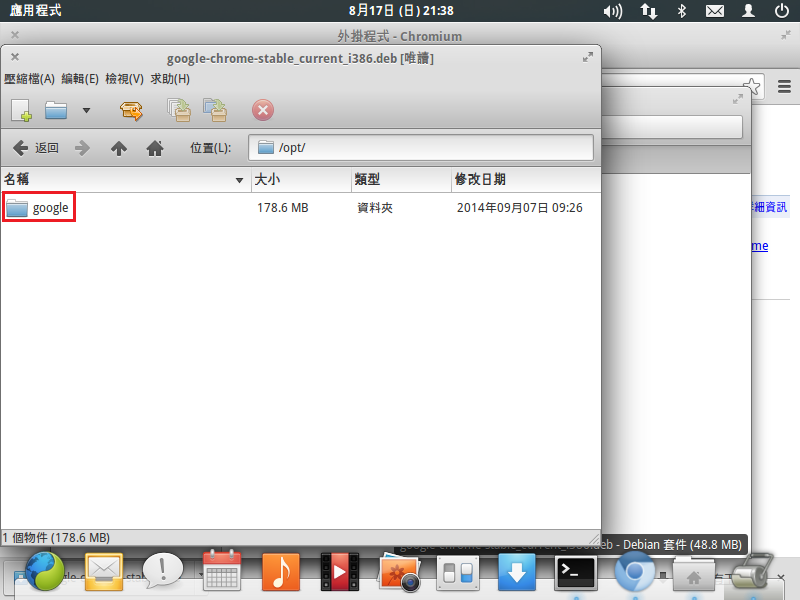
Task: Launch the music player dock icon
Action: tap(281, 571)
